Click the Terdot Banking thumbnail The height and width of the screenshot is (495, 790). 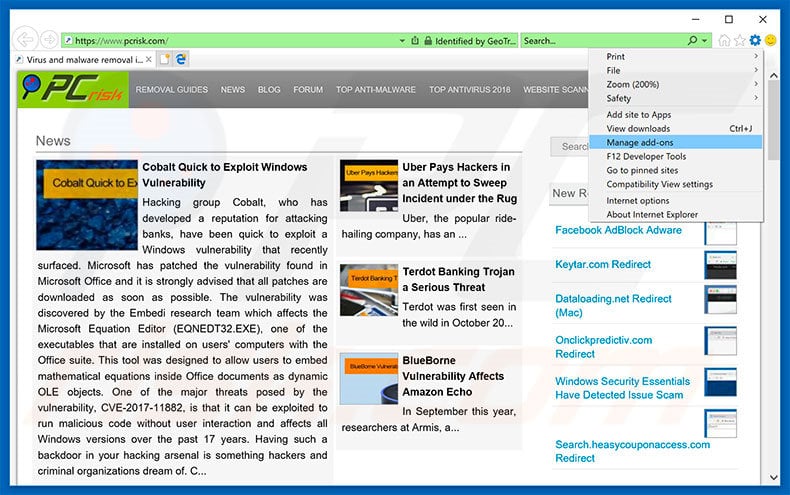(x=369, y=290)
